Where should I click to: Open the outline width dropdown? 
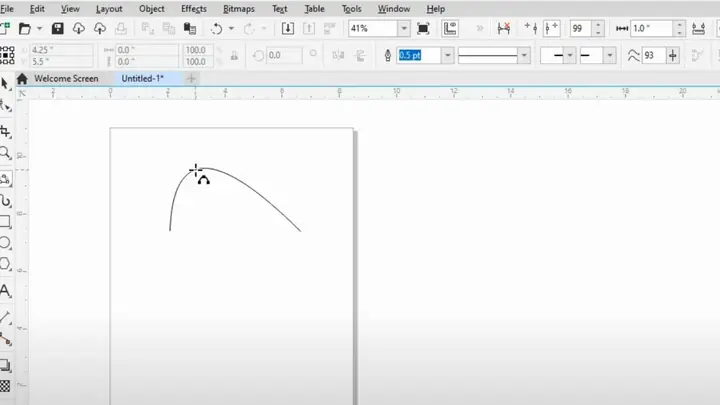point(447,56)
